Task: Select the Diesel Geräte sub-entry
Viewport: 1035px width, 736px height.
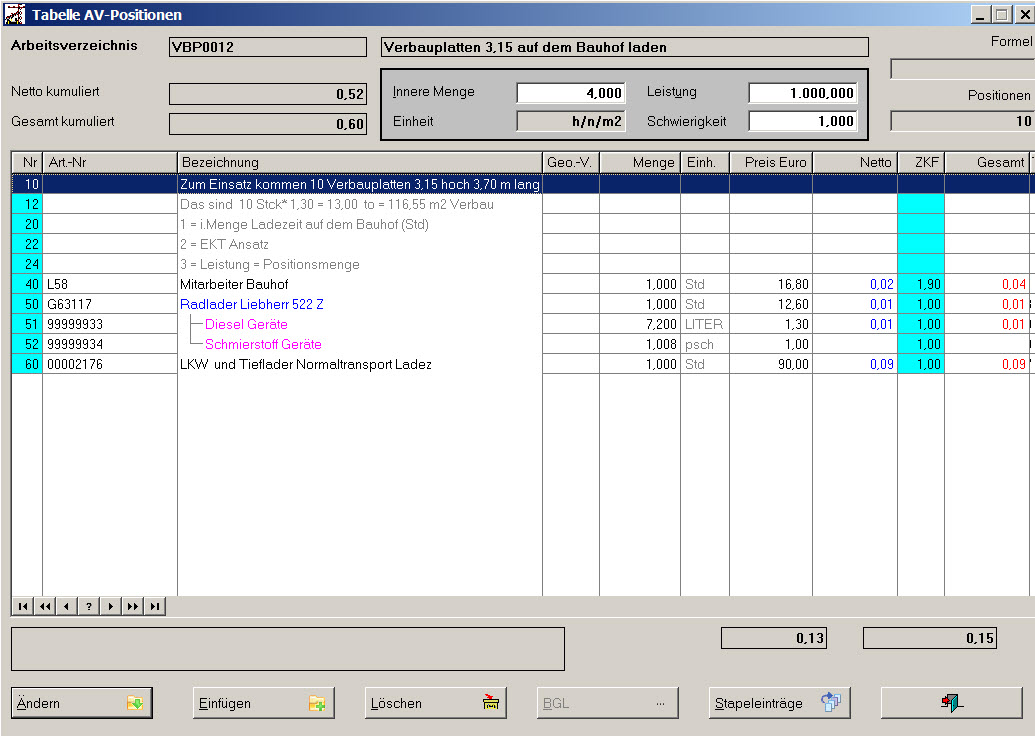Action: pos(246,325)
